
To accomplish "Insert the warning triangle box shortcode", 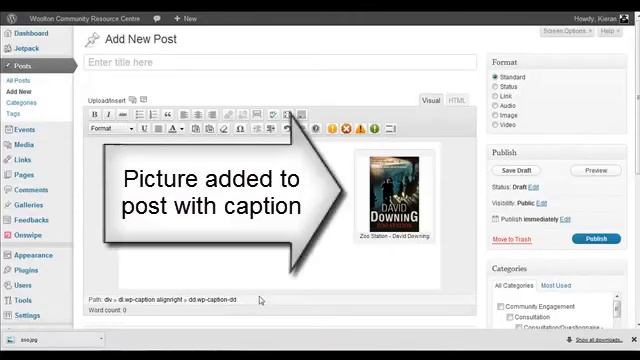I will point(360,129).
